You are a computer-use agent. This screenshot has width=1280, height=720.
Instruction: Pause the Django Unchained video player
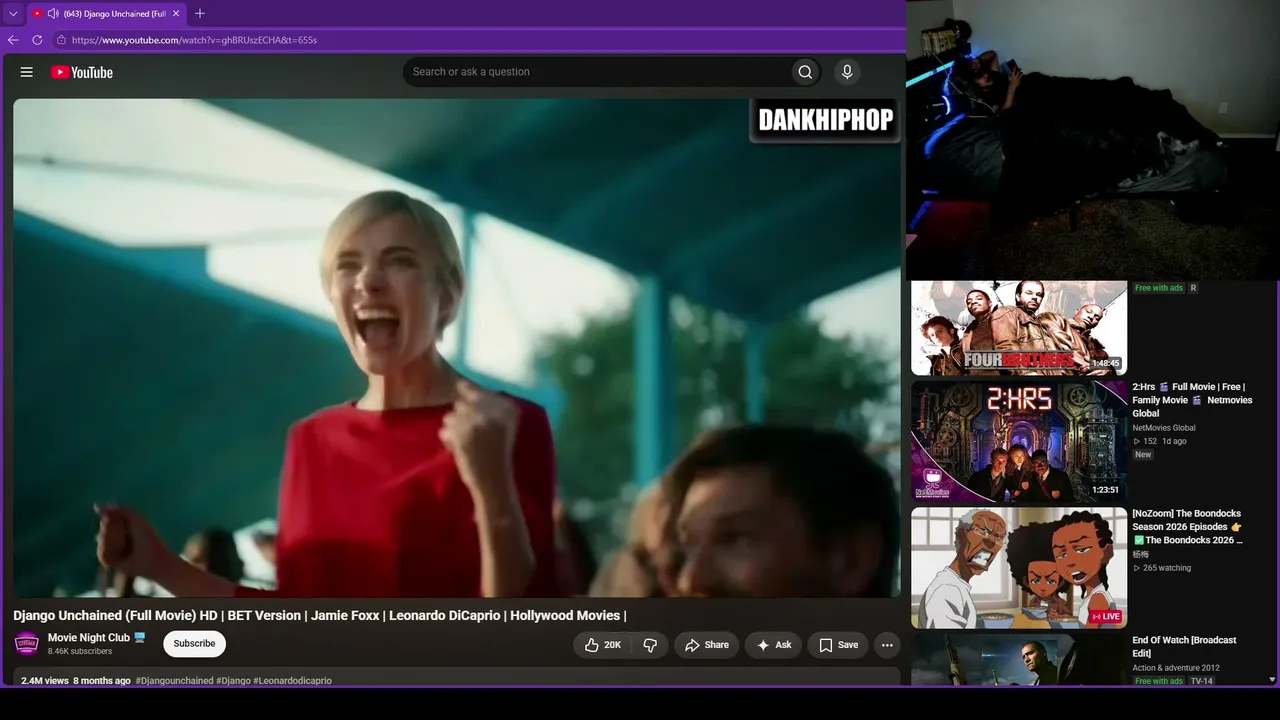457,348
